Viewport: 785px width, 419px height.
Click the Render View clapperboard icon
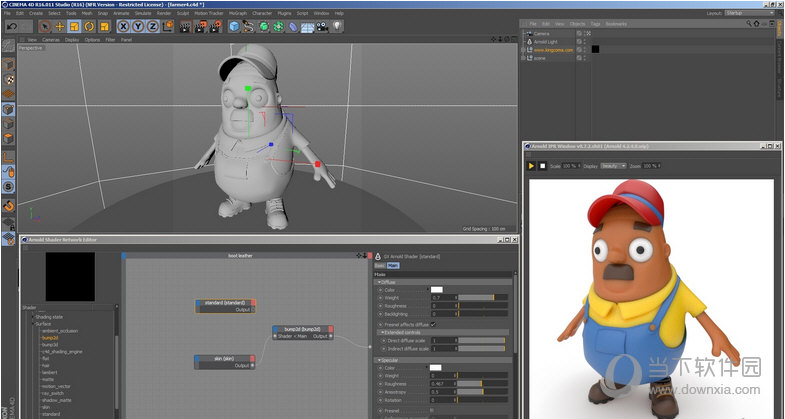pos(185,26)
